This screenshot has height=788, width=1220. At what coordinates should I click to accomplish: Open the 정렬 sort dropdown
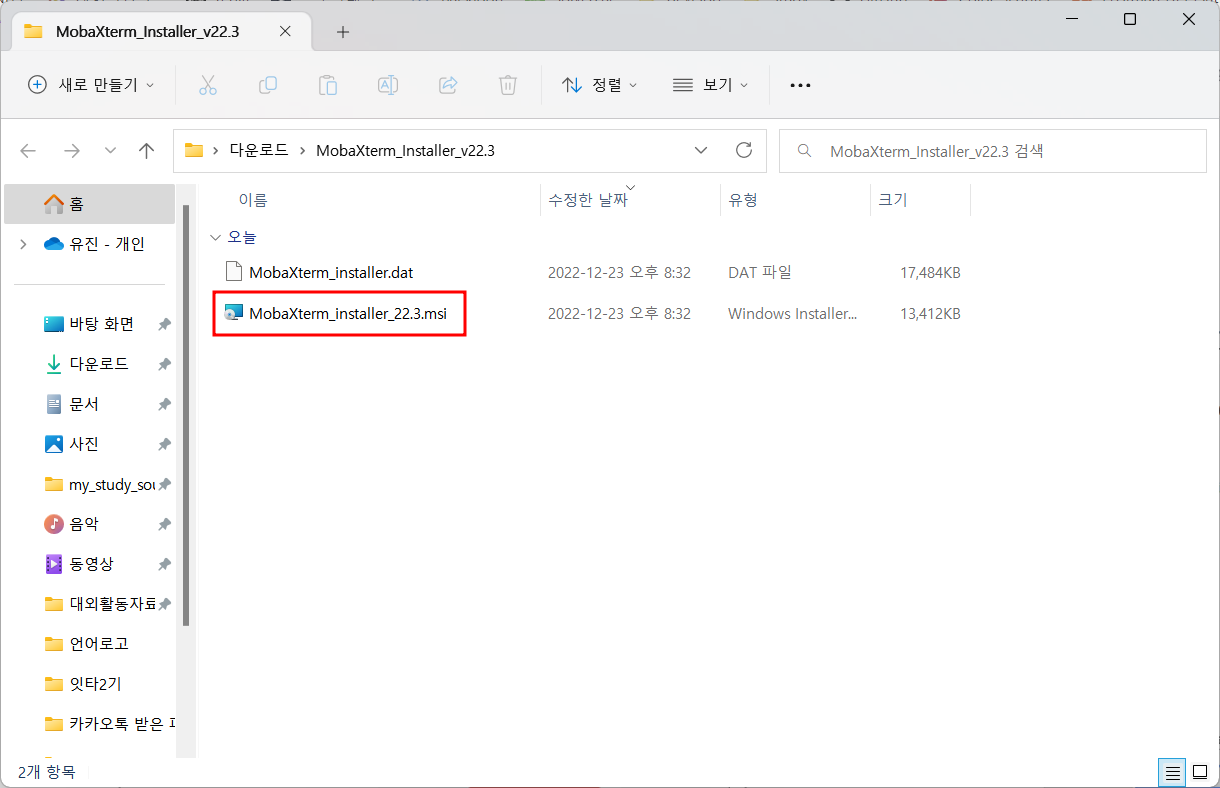[x=599, y=85]
